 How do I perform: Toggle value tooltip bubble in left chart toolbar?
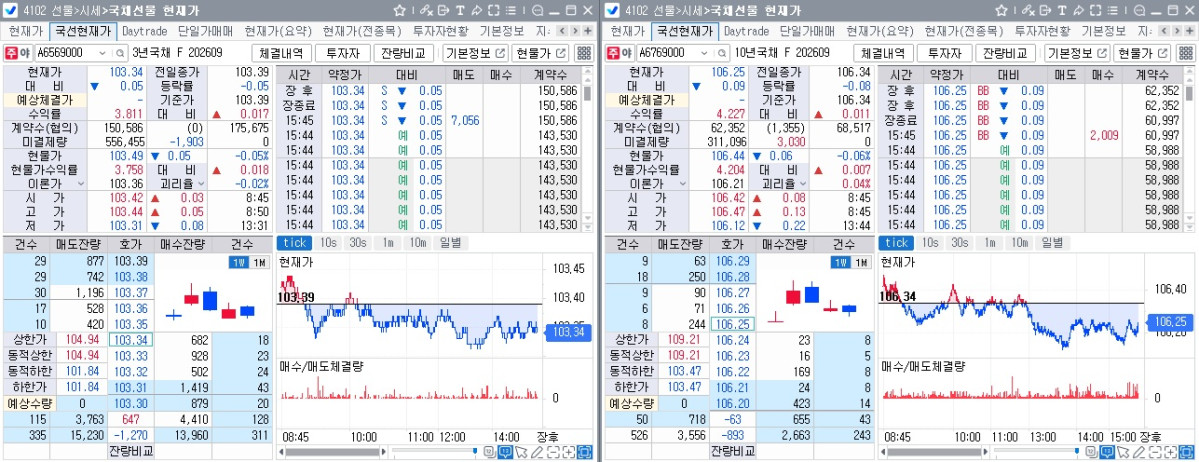505,452
